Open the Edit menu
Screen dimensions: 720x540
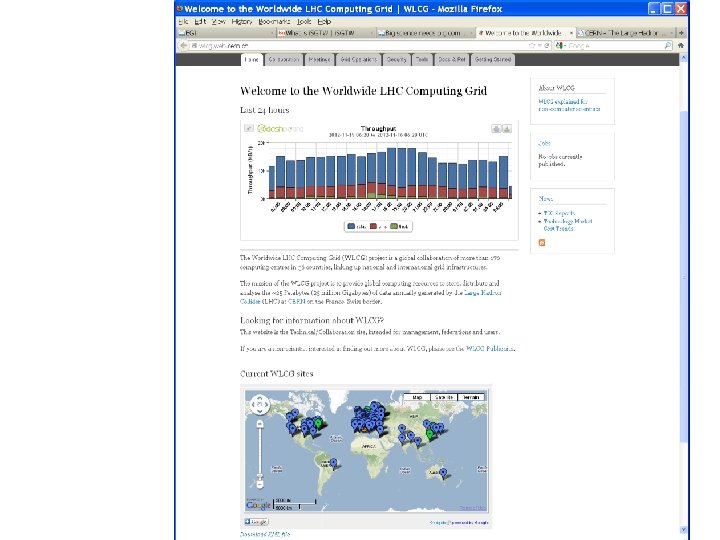pos(200,22)
